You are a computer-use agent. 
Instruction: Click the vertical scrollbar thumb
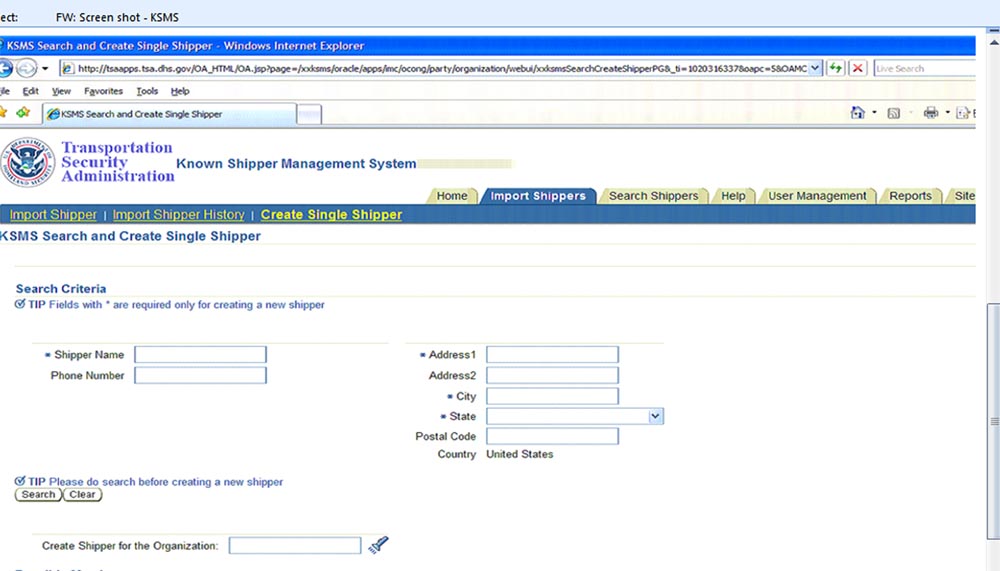994,421
